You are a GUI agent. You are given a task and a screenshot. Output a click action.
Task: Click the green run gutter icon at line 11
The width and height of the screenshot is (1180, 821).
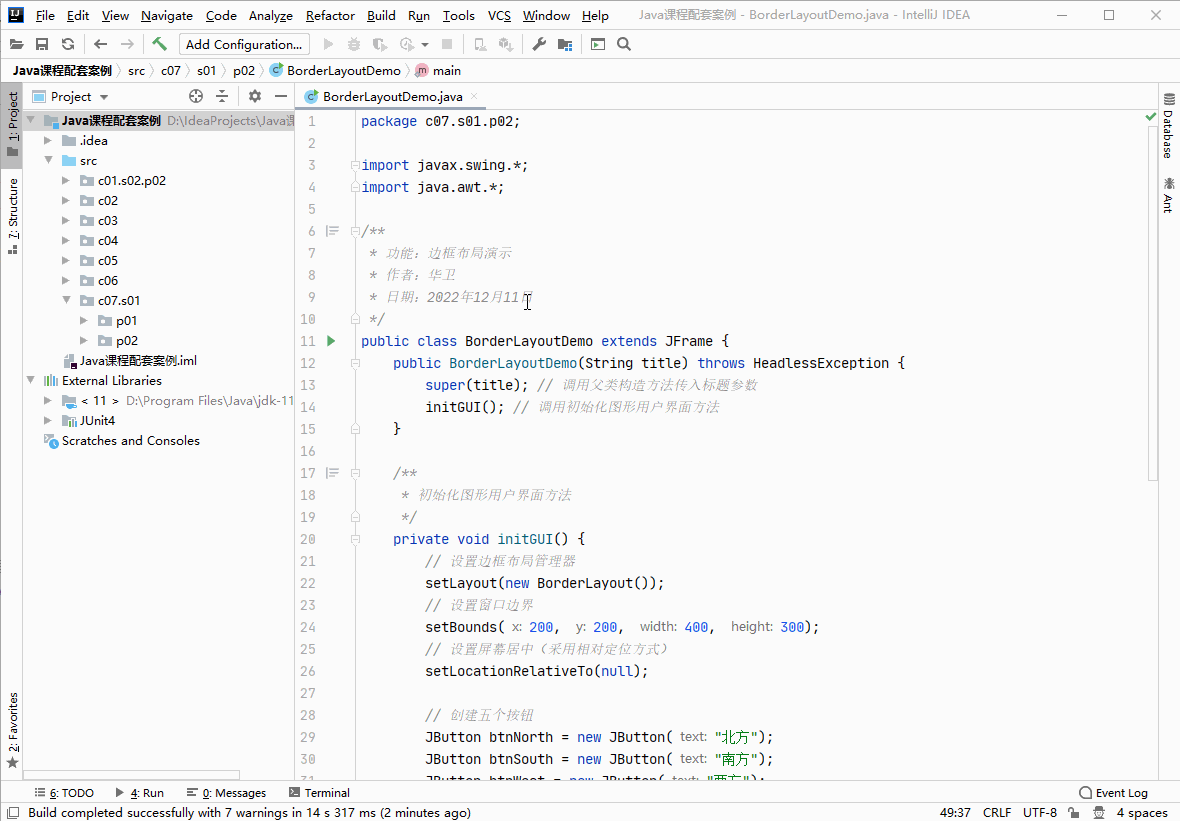(331, 341)
